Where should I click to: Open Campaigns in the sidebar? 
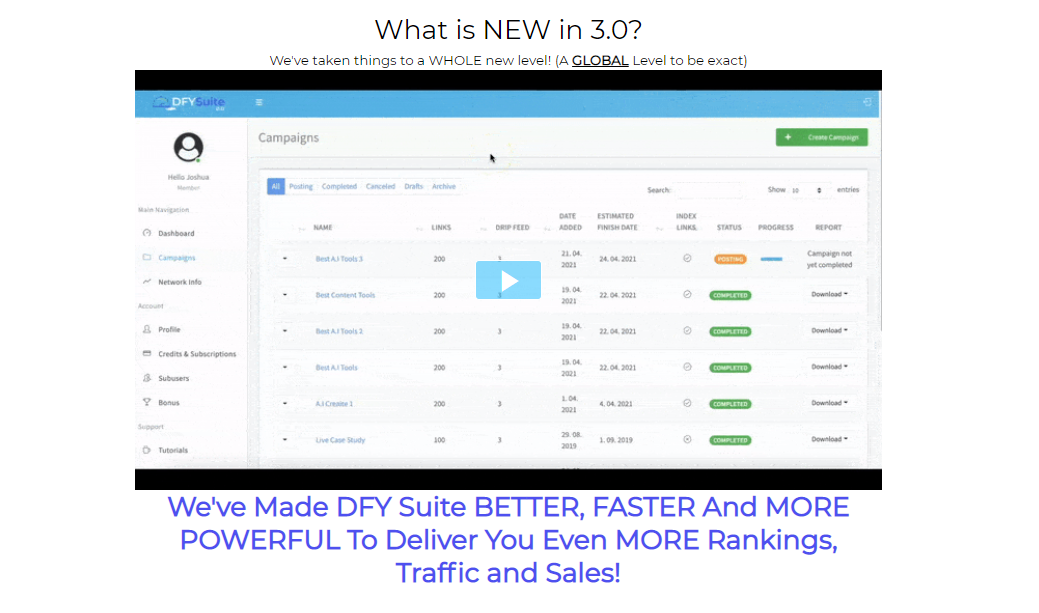(x=177, y=258)
